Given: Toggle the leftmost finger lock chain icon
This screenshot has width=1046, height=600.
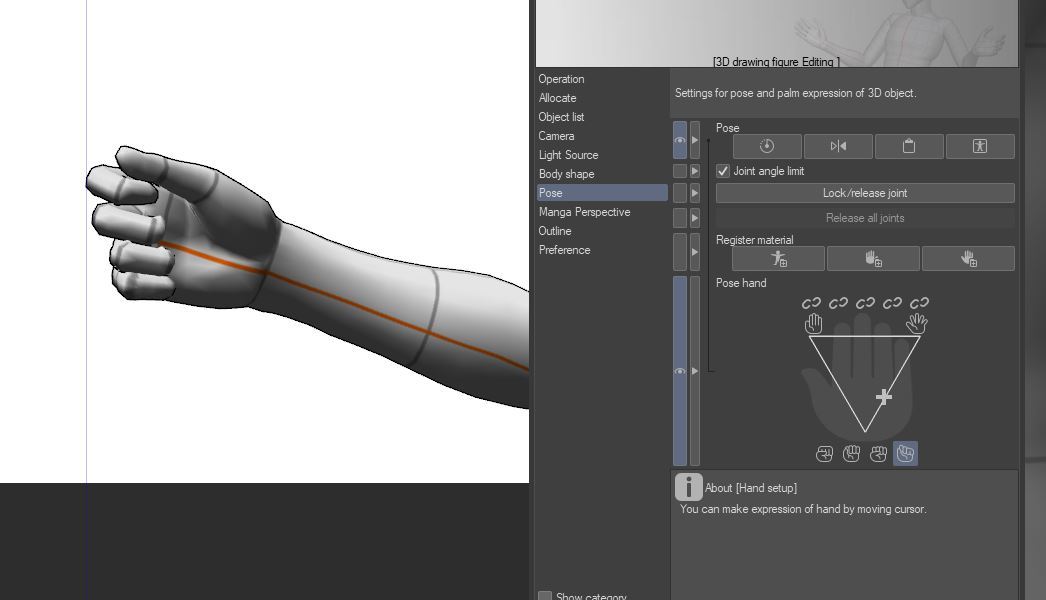Looking at the screenshot, I should click(x=811, y=303).
